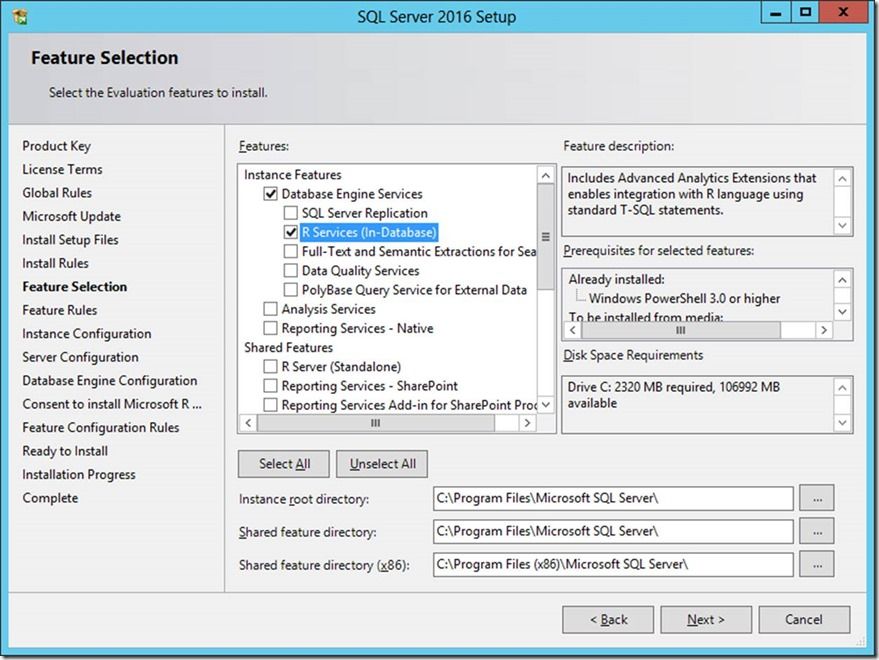The height and width of the screenshot is (660, 879).
Task: Select the Instance Configuration step
Action: coord(87,334)
